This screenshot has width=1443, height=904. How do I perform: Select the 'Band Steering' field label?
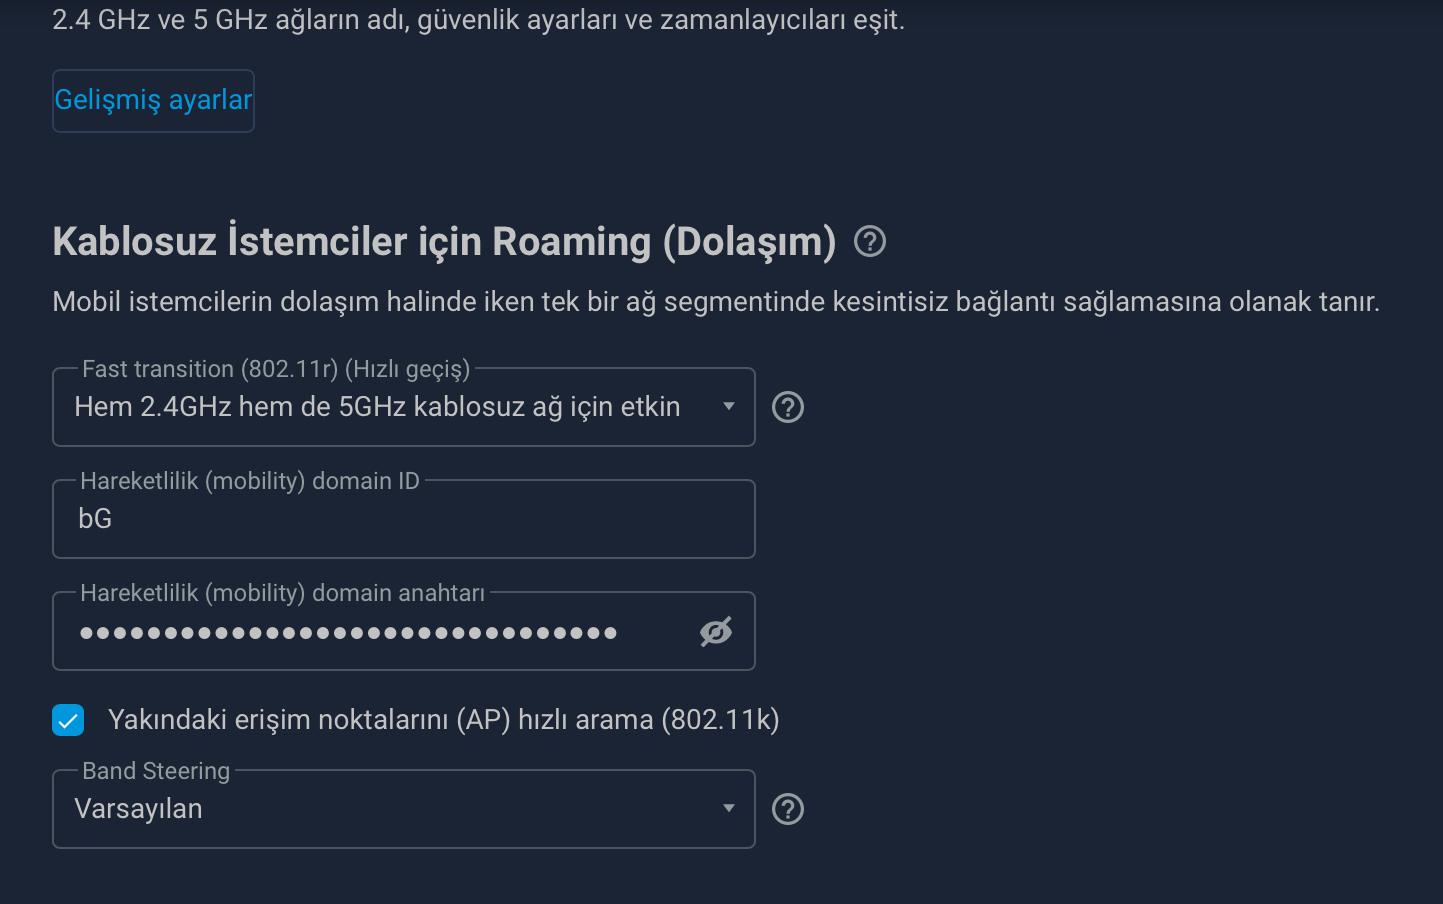click(x=156, y=771)
